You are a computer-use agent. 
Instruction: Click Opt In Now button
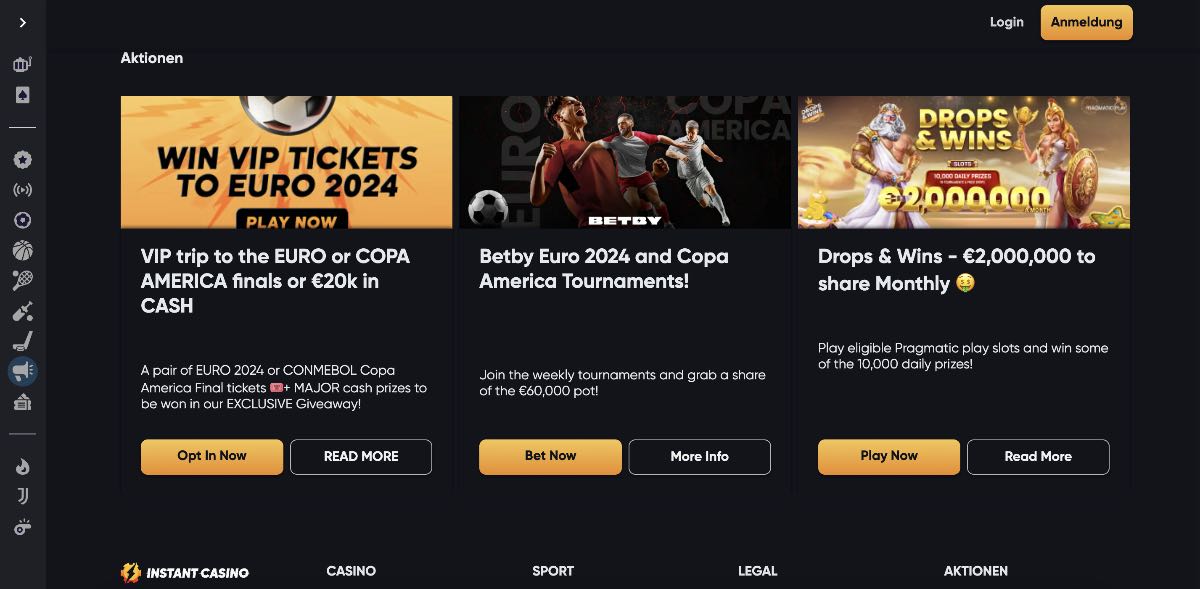pos(211,456)
